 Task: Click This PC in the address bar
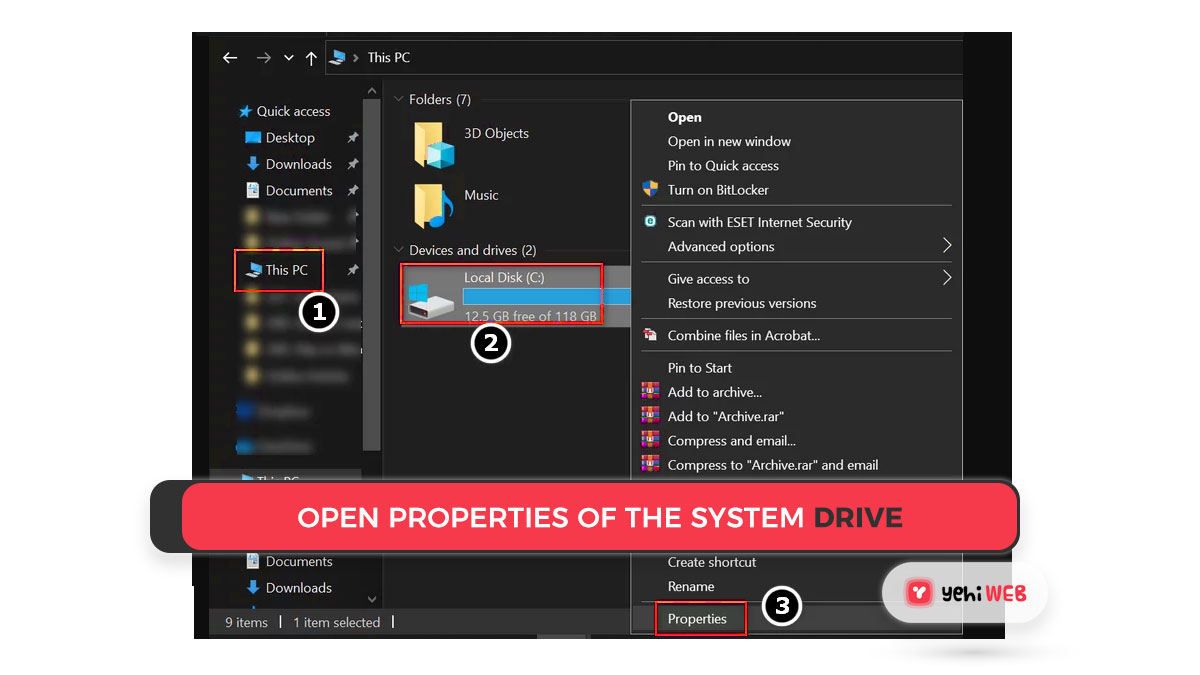(388, 57)
